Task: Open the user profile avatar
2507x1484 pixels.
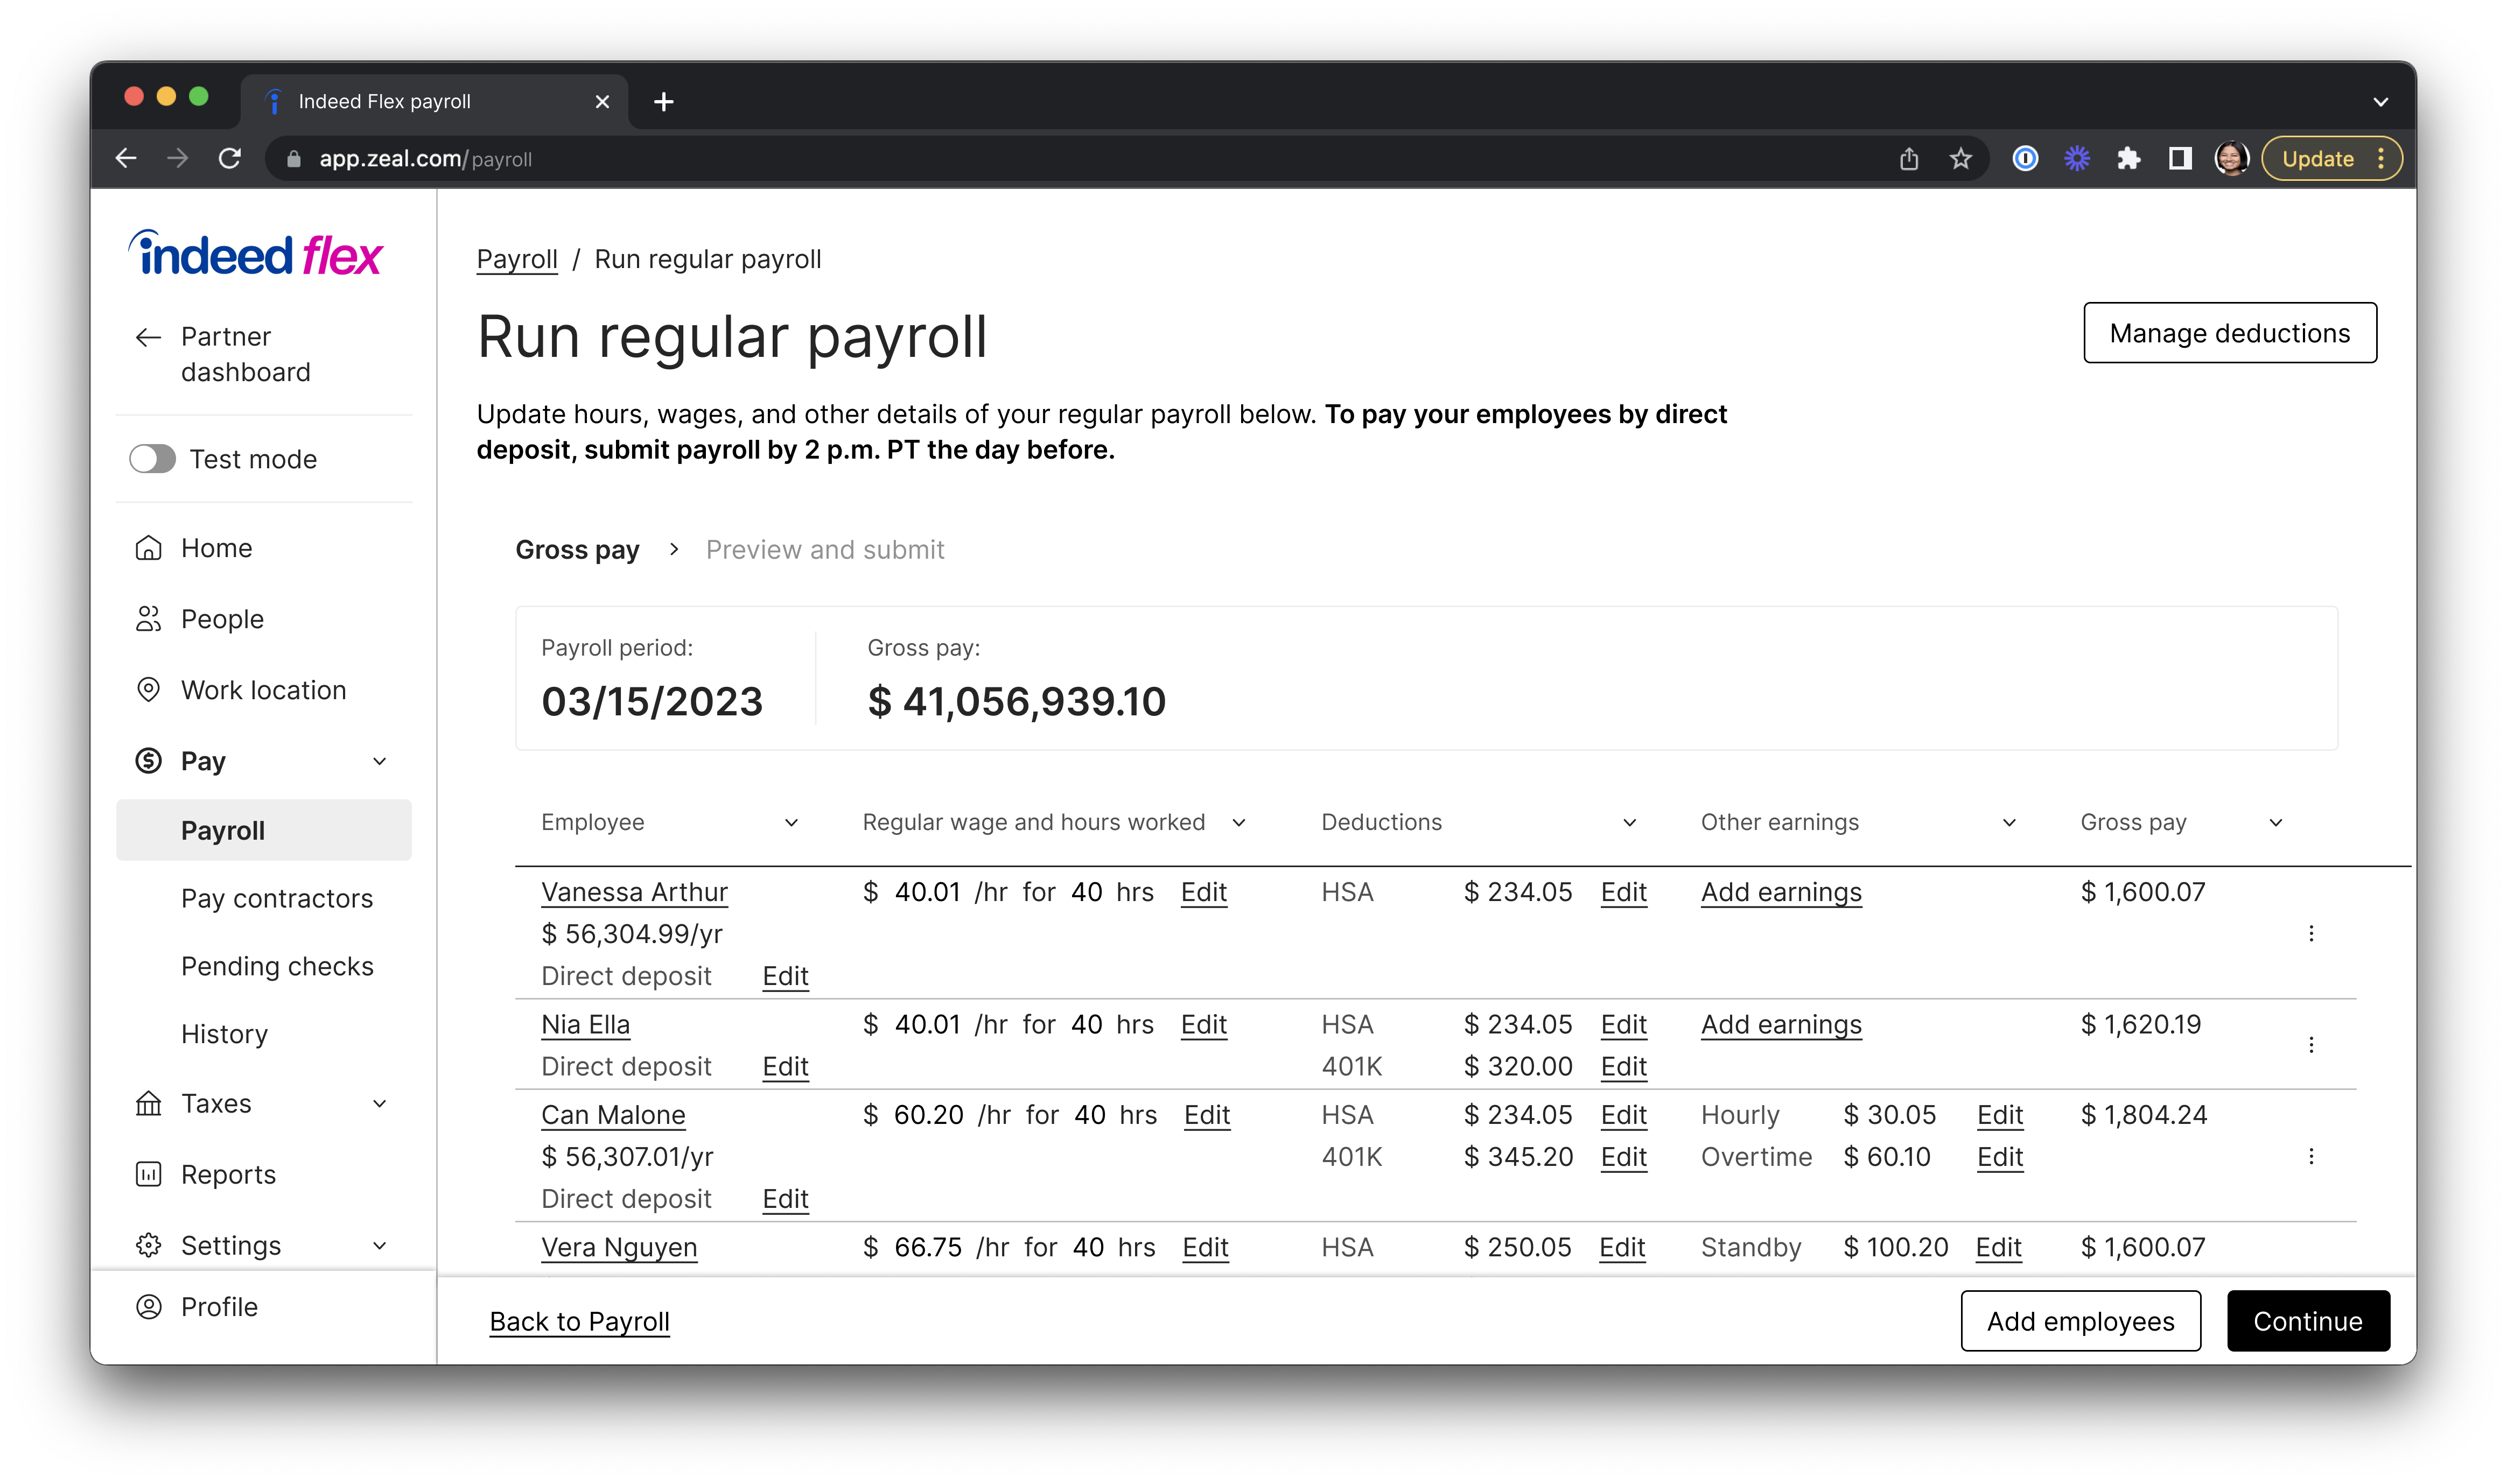Action: tap(2232, 159)
